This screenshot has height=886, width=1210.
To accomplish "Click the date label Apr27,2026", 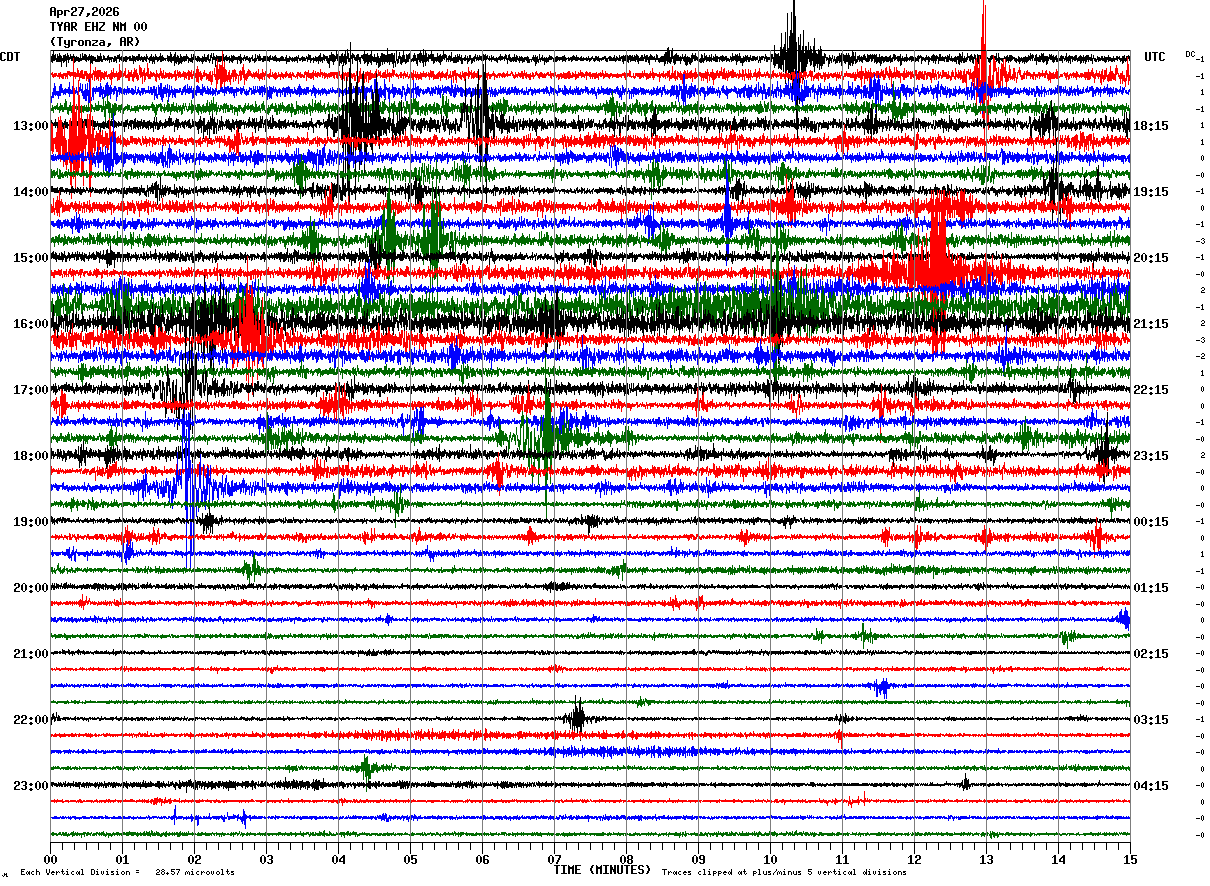I will 84,12.
